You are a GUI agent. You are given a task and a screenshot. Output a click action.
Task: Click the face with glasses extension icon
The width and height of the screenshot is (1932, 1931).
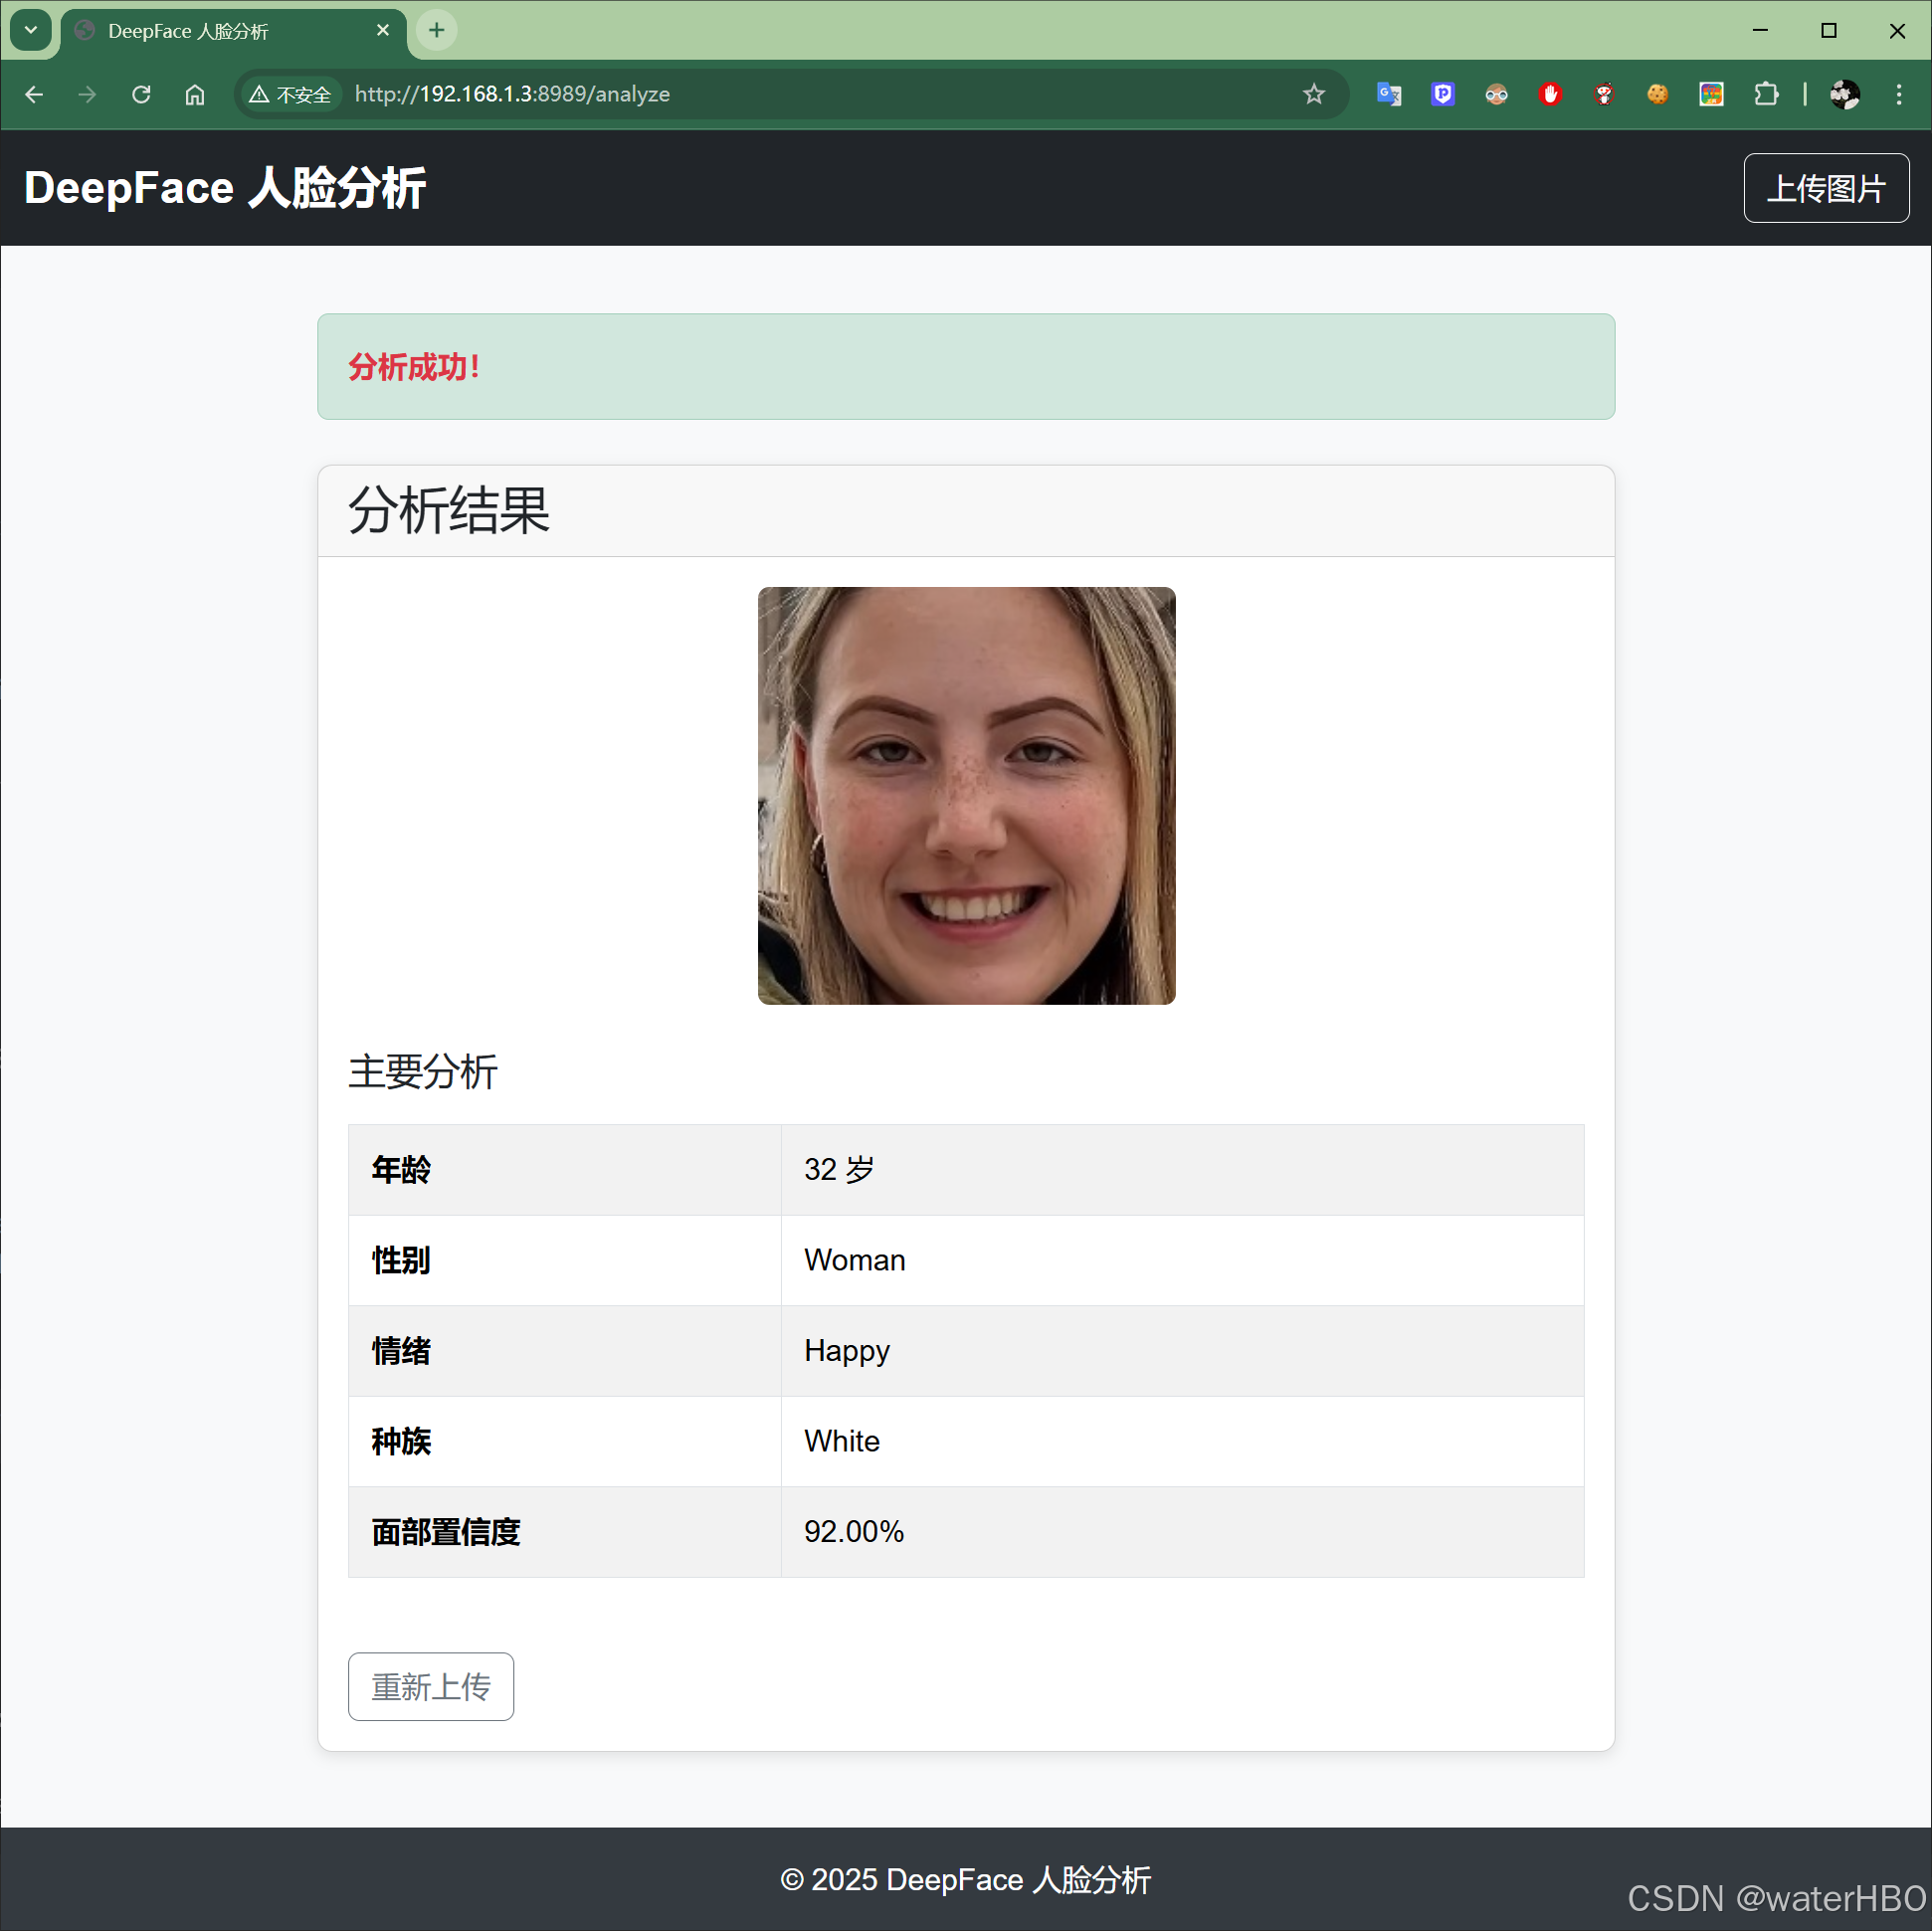pyautogui.click(x=1496, y=94)
